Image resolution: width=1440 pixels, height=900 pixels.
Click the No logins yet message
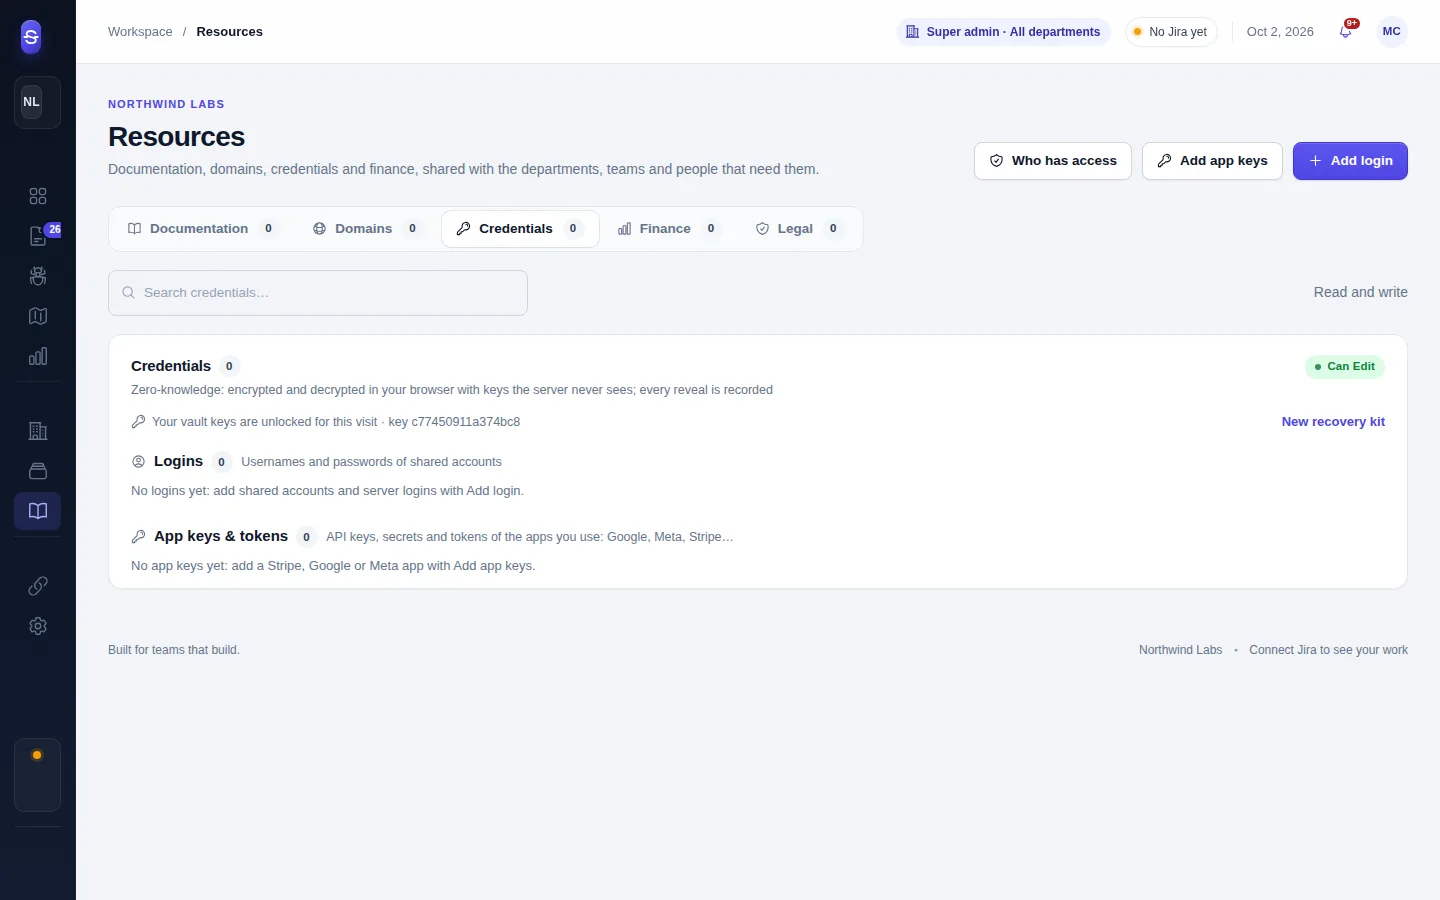pos(327,491)
